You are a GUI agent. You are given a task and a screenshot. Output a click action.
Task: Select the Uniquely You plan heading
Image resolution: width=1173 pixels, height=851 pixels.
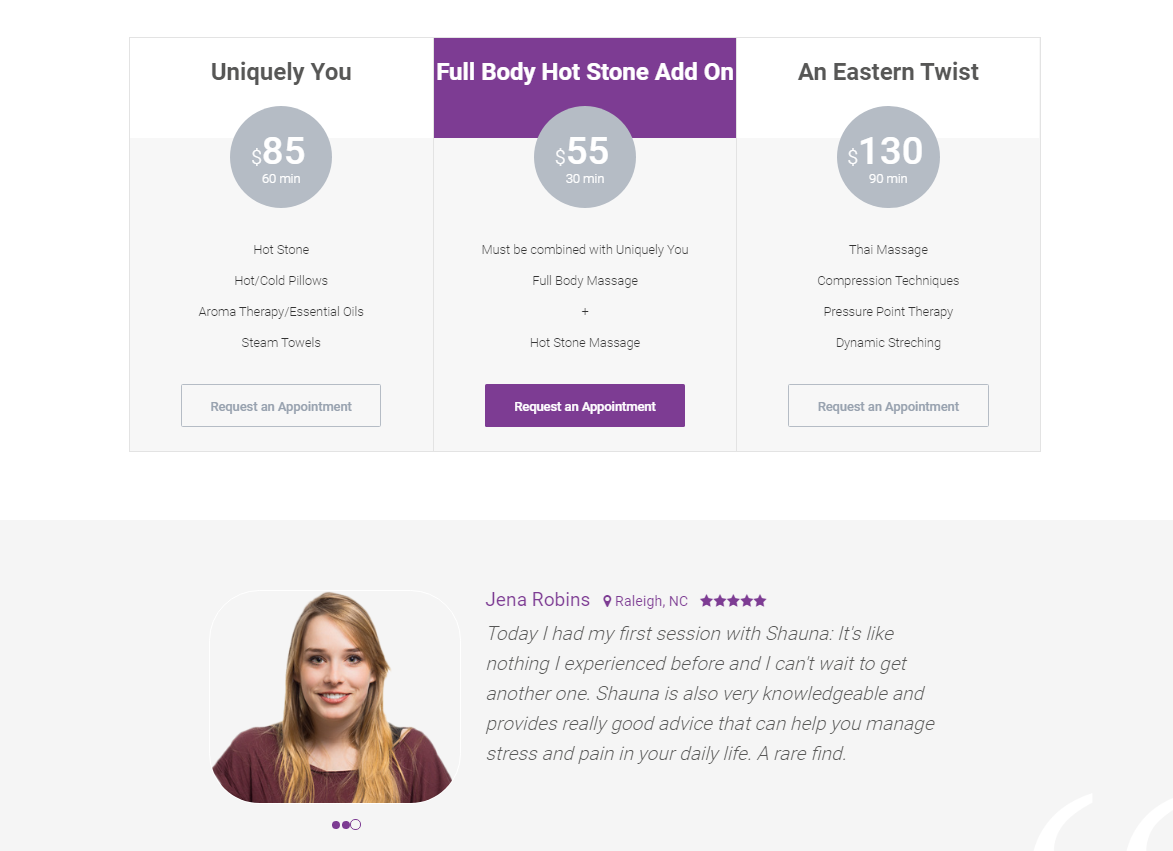[281, 72]
